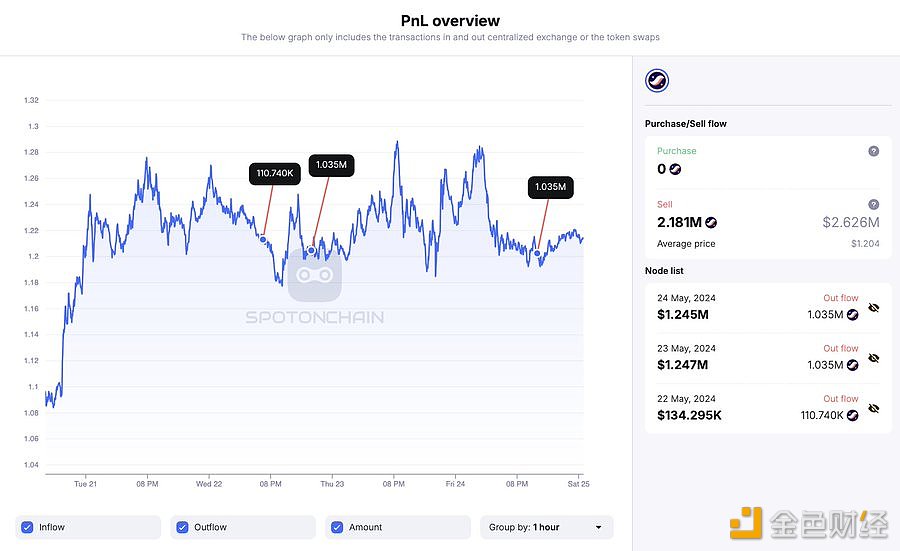Click the Purchase/Sell flow heading

click(x=685, y=123)
